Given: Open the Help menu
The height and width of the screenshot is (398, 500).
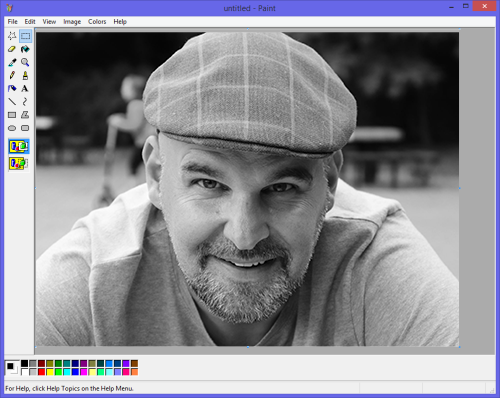Looking at the screenshot, I should pos(120,22).
